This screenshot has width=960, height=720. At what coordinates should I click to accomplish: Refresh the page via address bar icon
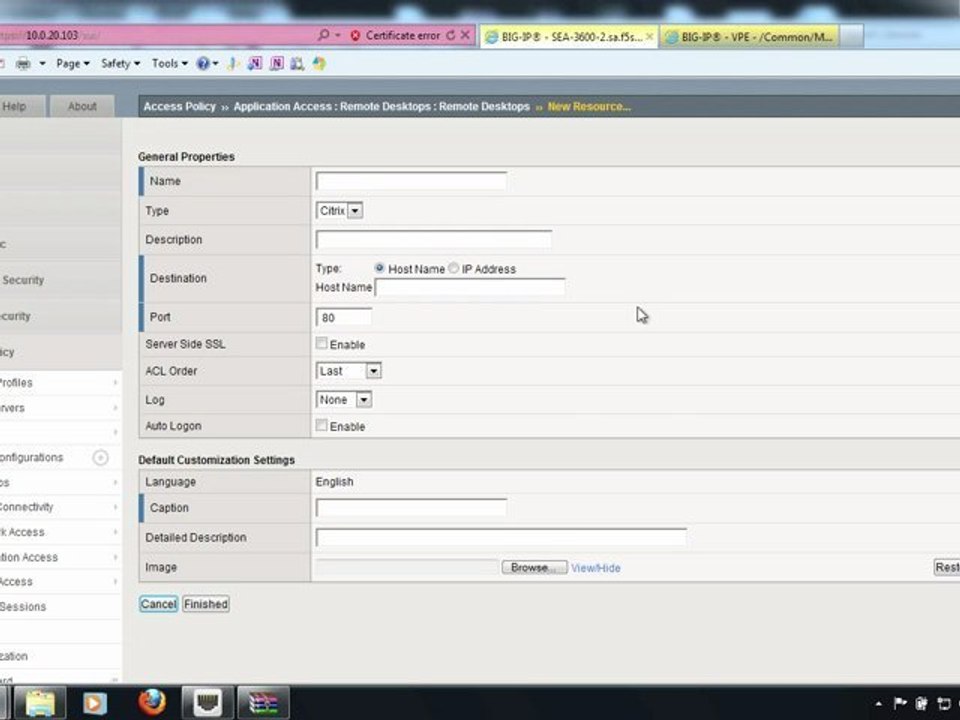click(x=451, y=36)
